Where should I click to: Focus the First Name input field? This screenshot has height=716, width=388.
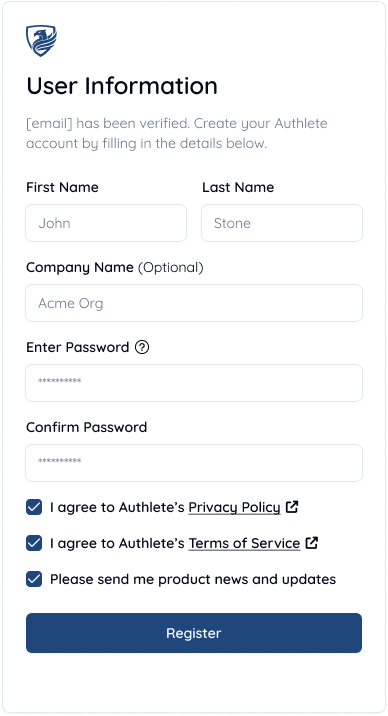(106, 223)
